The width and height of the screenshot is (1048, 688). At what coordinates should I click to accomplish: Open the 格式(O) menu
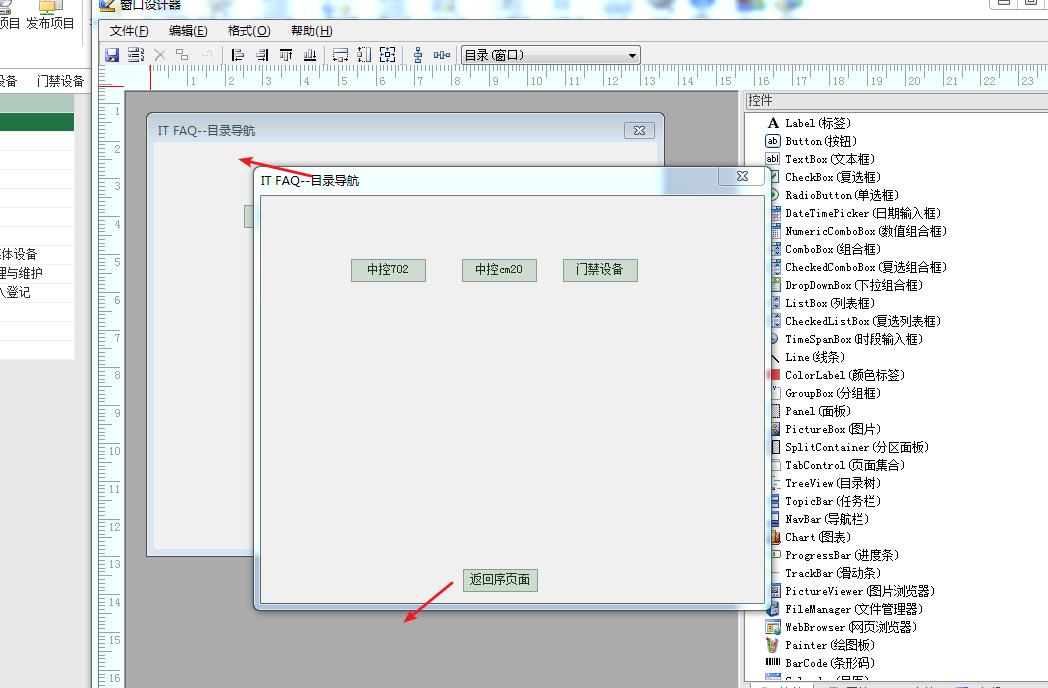tap(249, 31)
